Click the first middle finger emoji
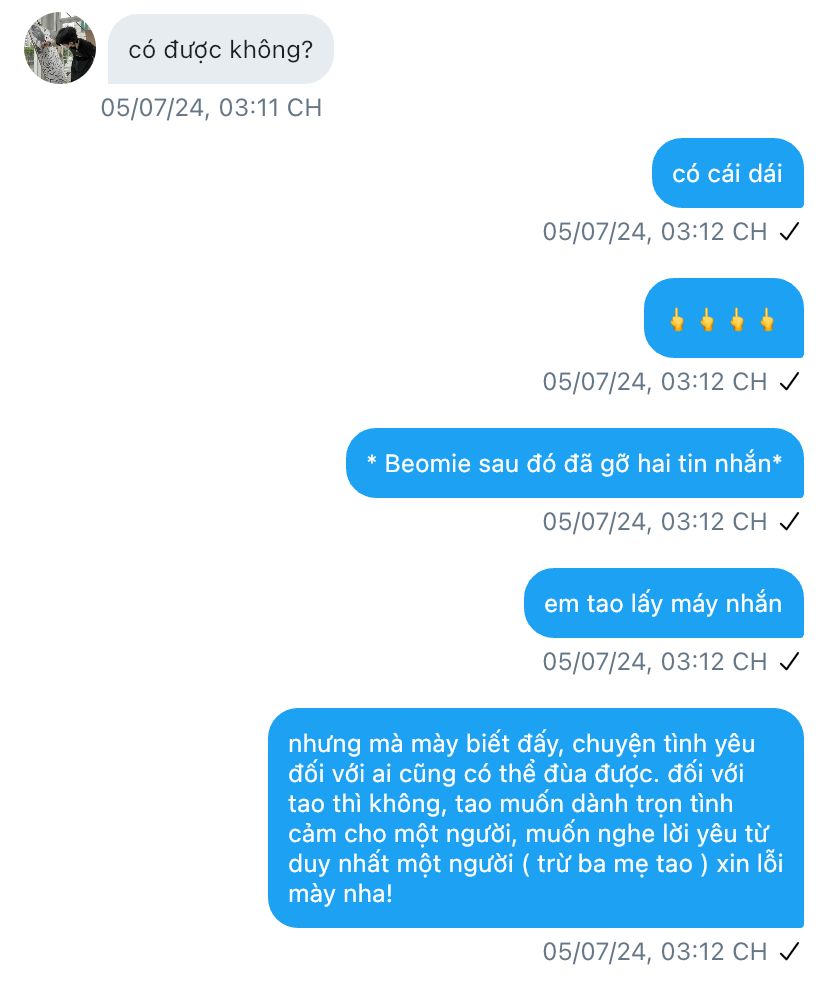This screenshot has height=994, width=828. click(x=677, y=320)
